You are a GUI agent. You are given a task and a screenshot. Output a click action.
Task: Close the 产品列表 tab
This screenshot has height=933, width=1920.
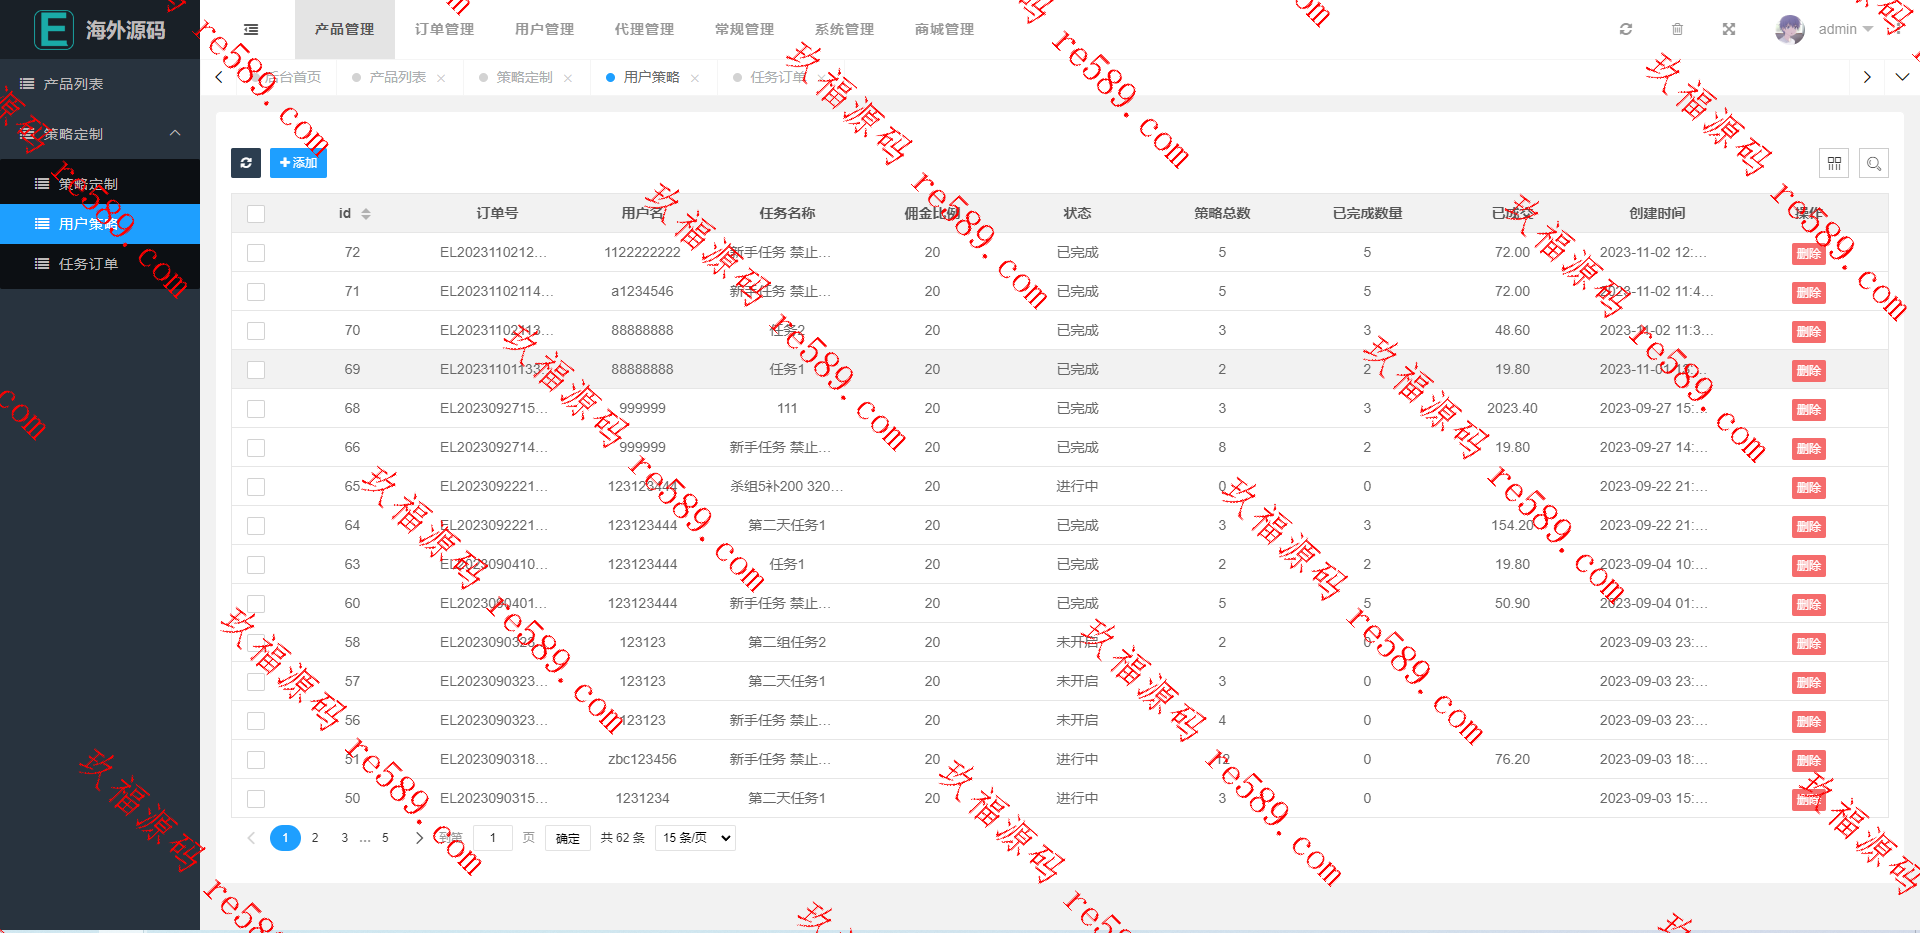(x=441, y=78)
